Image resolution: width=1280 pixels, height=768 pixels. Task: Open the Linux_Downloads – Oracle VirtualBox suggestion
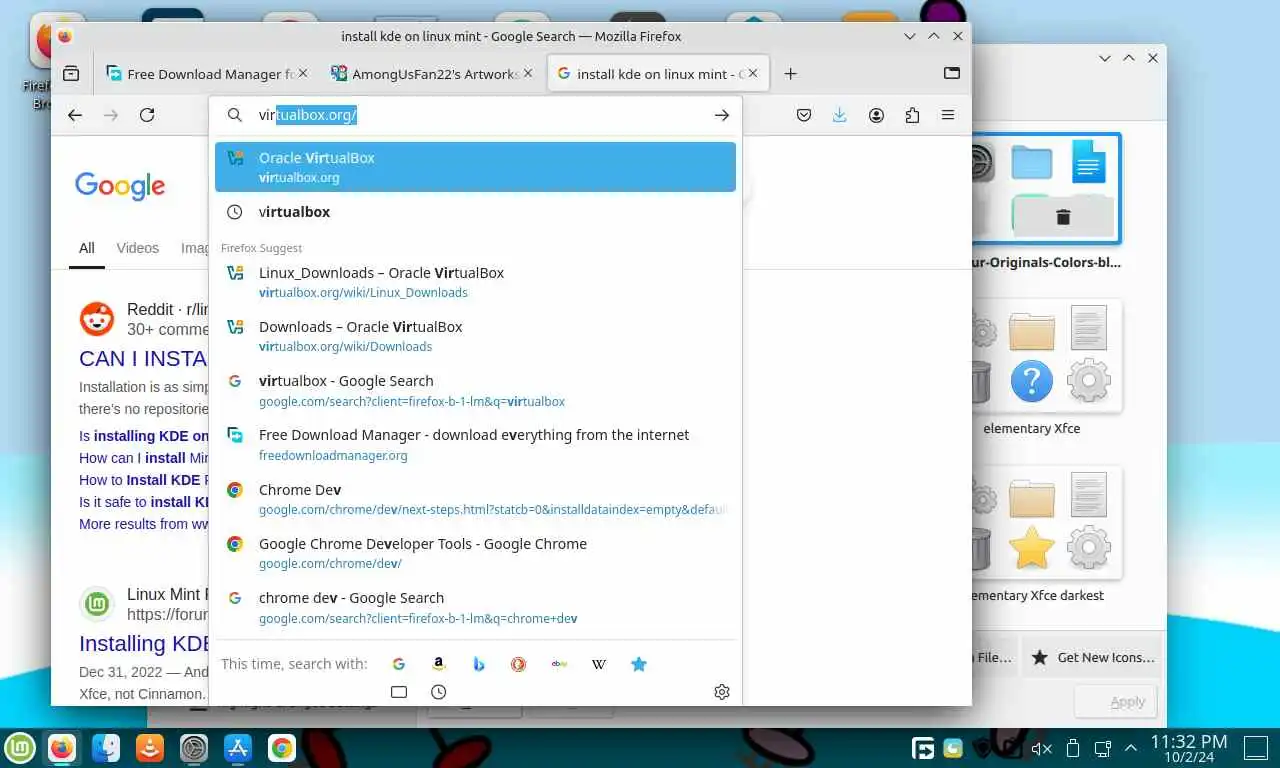coord(475,282)
